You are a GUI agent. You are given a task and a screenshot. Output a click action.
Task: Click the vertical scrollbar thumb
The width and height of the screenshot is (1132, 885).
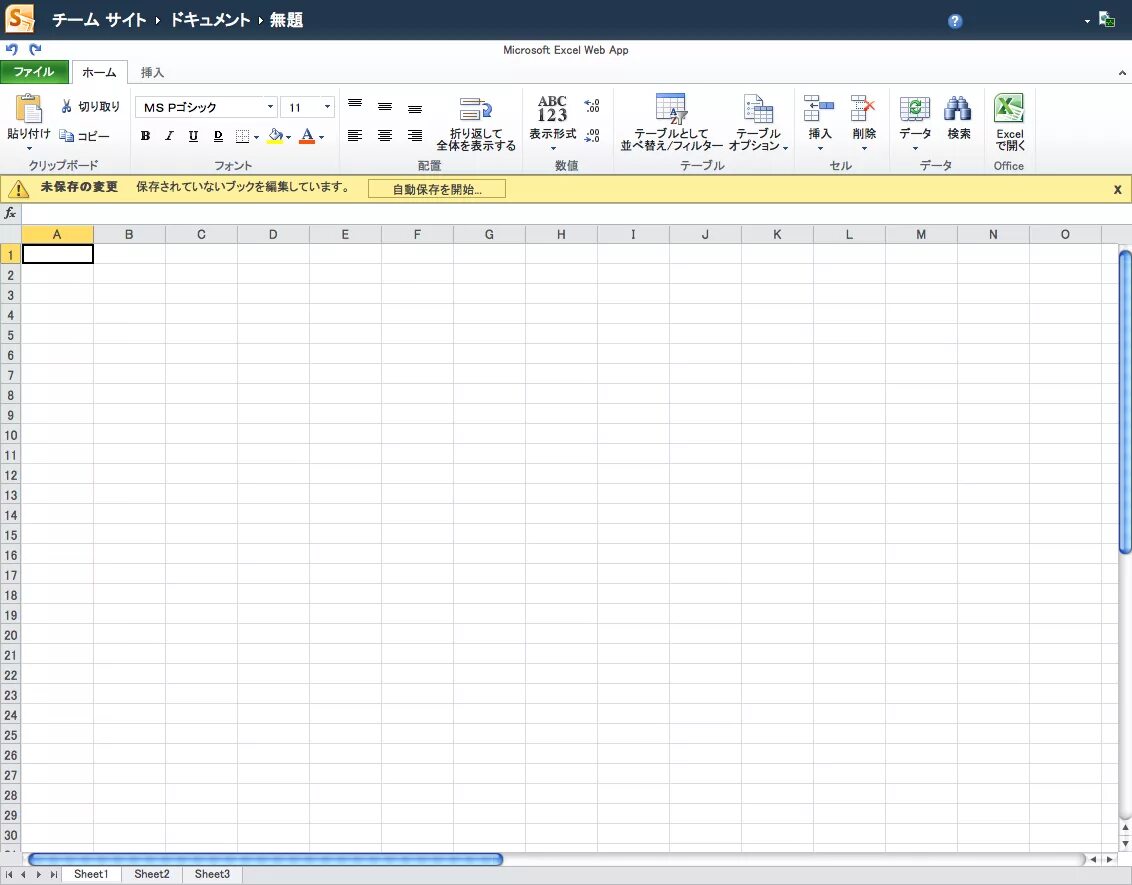(x=1125, y=401)
